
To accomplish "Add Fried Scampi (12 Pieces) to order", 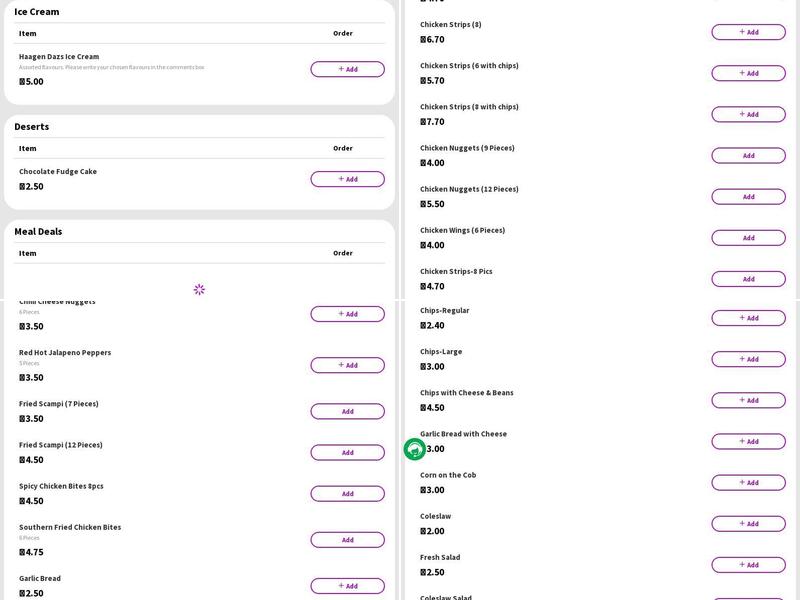I will tap(347, 452).
